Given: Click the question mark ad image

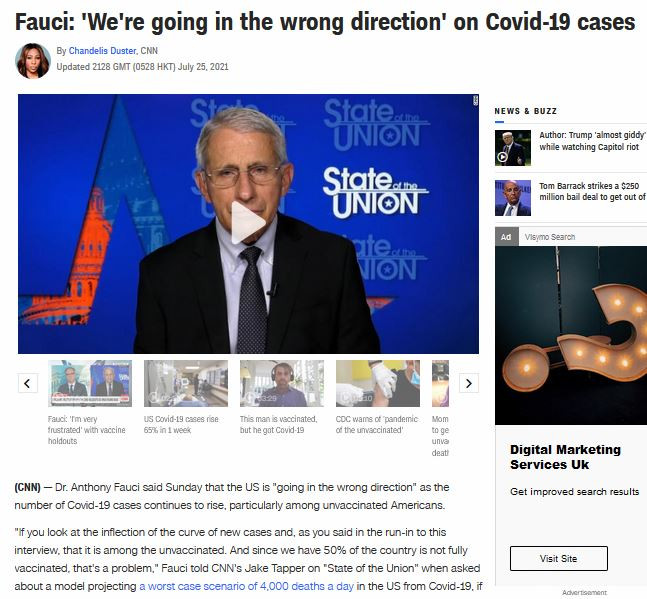Looking at the screenshot, I should click(571, 335).
